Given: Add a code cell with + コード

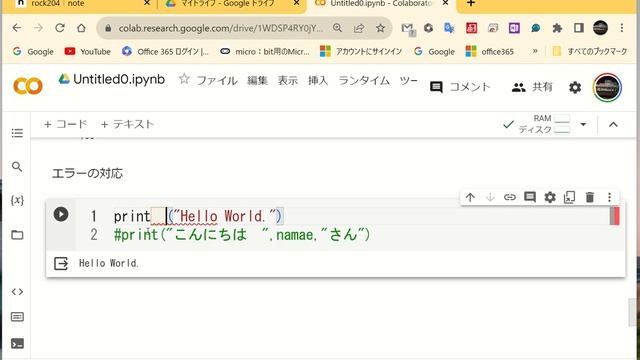Looking at the screenshot, I should (x=65, y=124).
